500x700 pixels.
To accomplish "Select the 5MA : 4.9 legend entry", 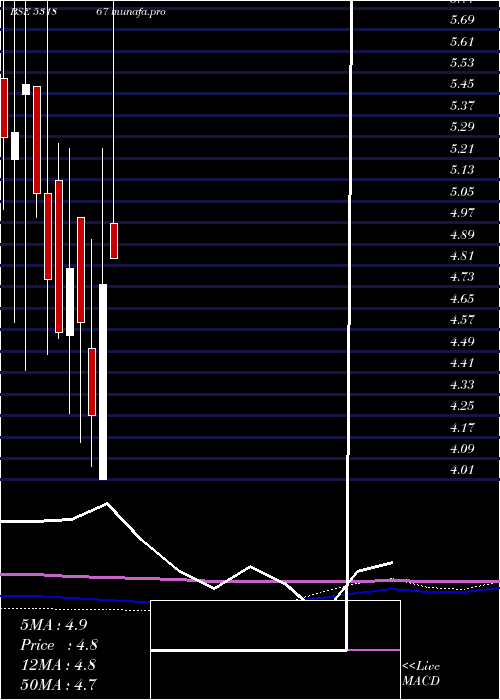I will (x=54, y=625).
